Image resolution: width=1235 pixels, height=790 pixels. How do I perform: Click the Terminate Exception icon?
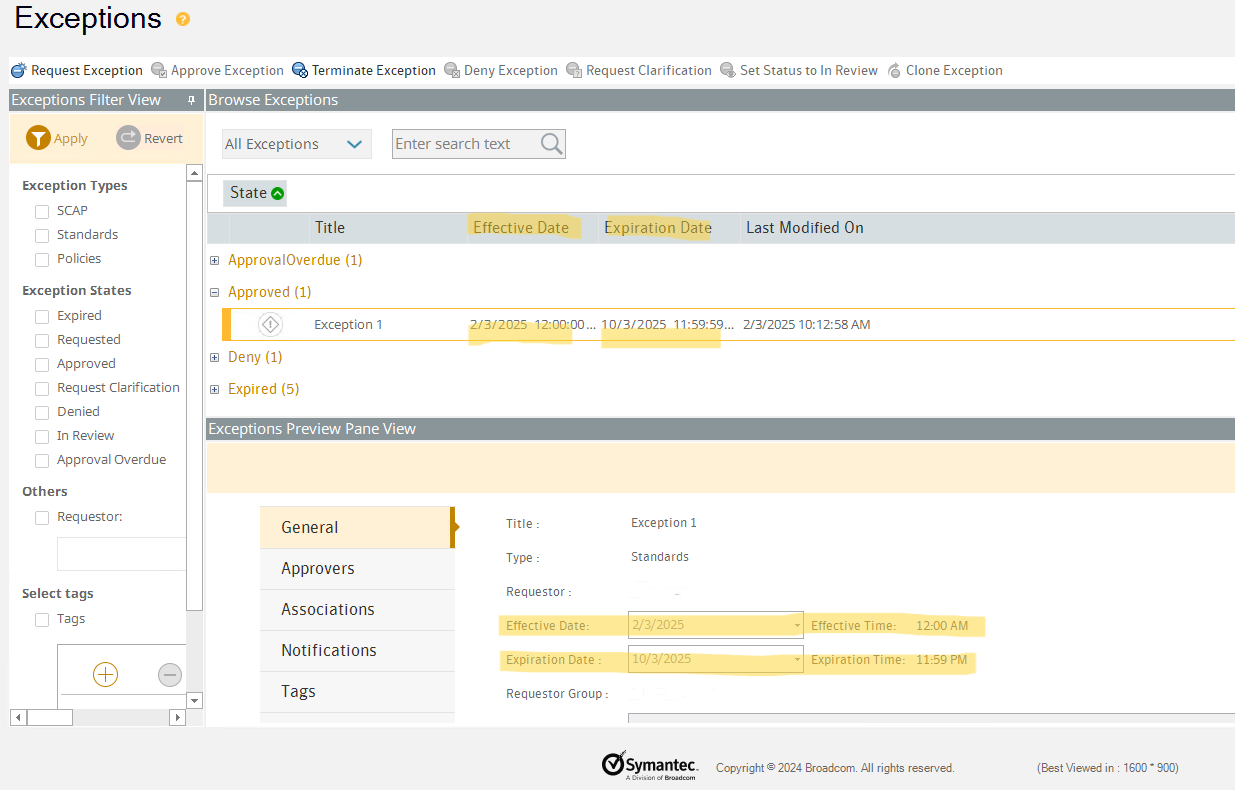tap(300, 70)
